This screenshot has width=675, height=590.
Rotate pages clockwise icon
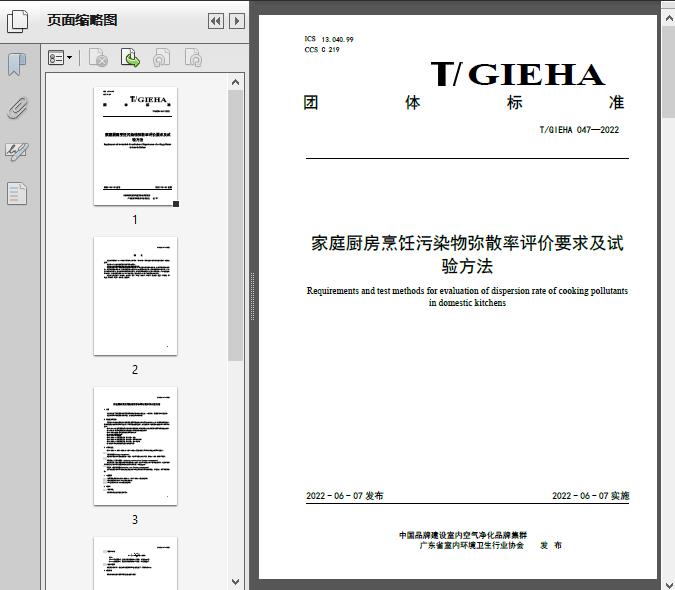[193, 57]
